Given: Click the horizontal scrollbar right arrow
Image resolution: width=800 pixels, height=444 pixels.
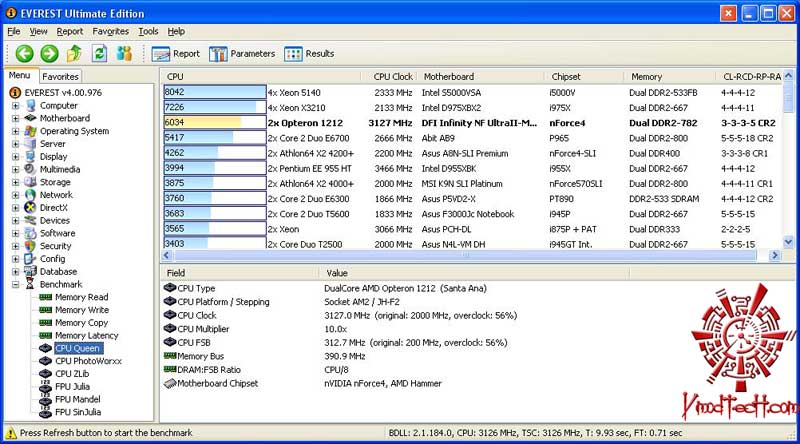Looking at the screenshot, I should pyautogui.click(x=774, y=255).
